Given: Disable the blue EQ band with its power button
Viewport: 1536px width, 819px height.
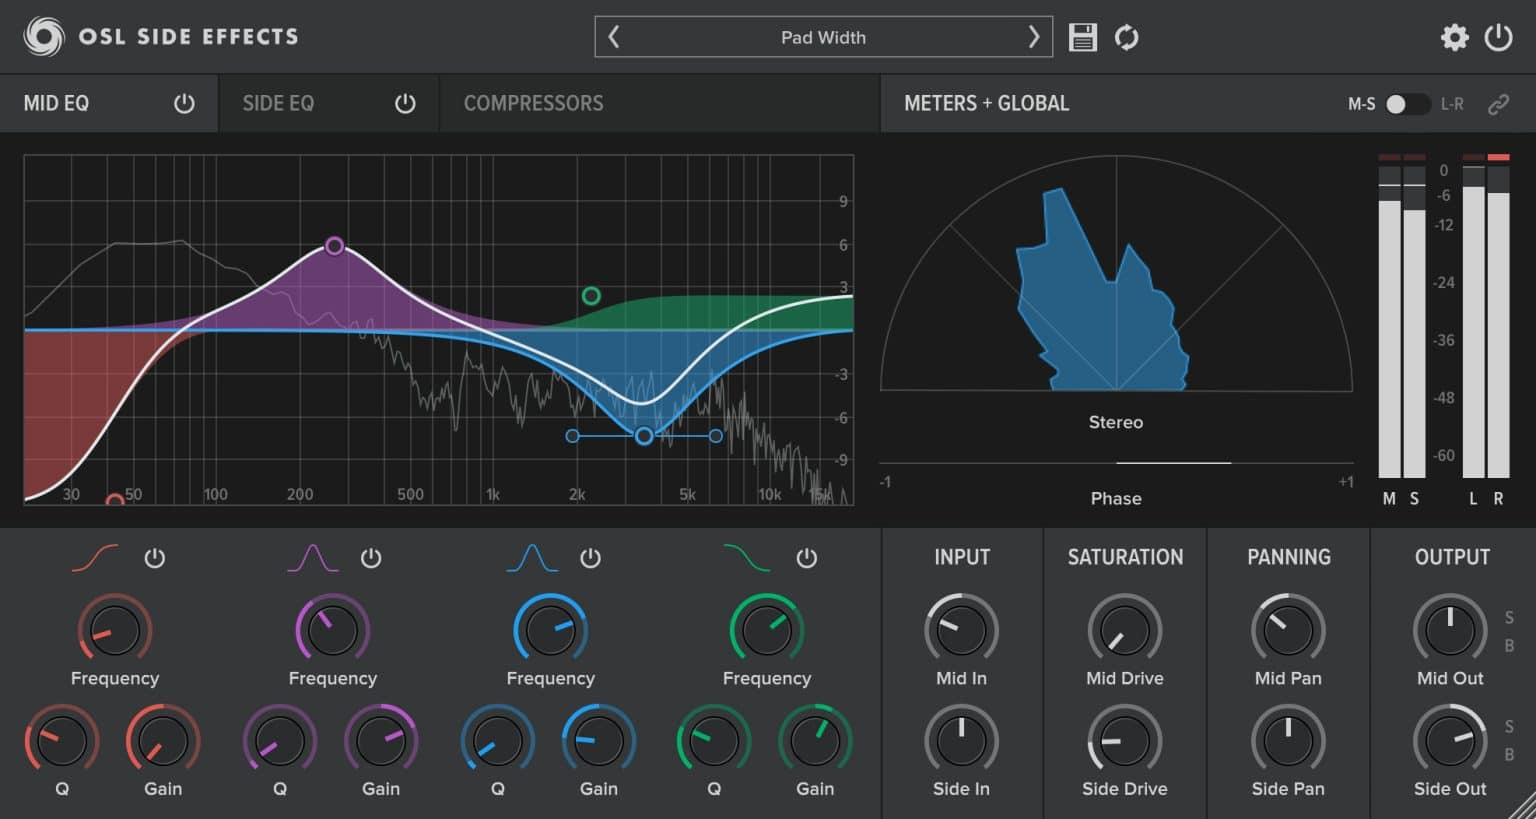Looking at the screenshot, I should point(590,559).
